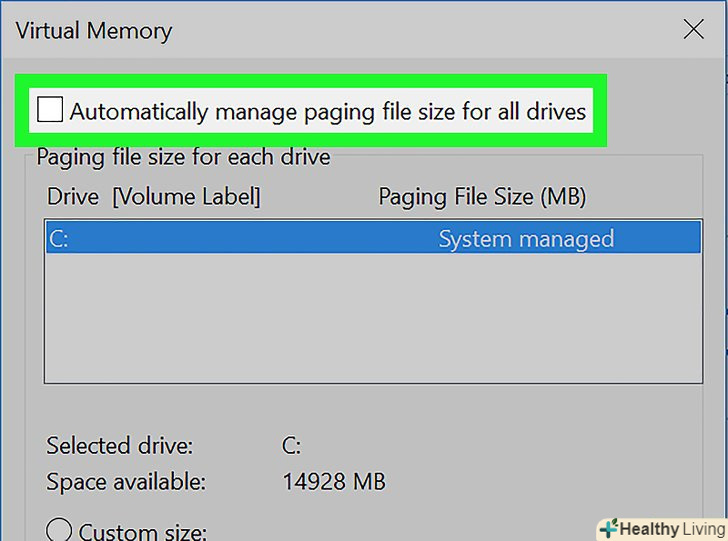Screen dimensions: 728x541
Task: Enable the automatically manage paging file checkbox
Action: tap(49, 109)
